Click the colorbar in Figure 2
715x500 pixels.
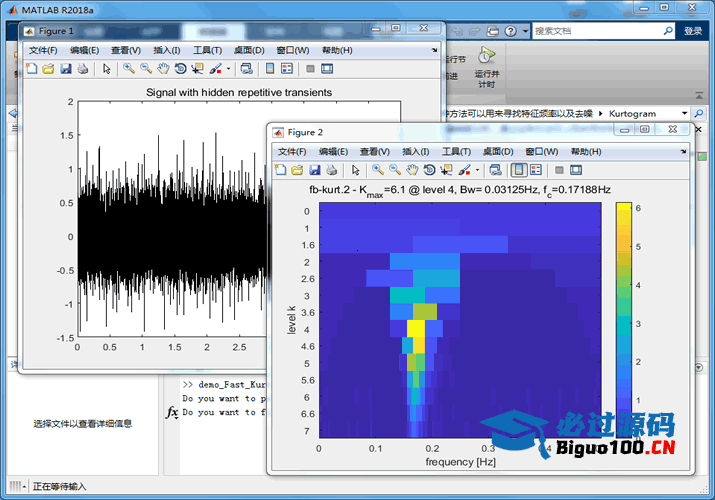[624, 318]
